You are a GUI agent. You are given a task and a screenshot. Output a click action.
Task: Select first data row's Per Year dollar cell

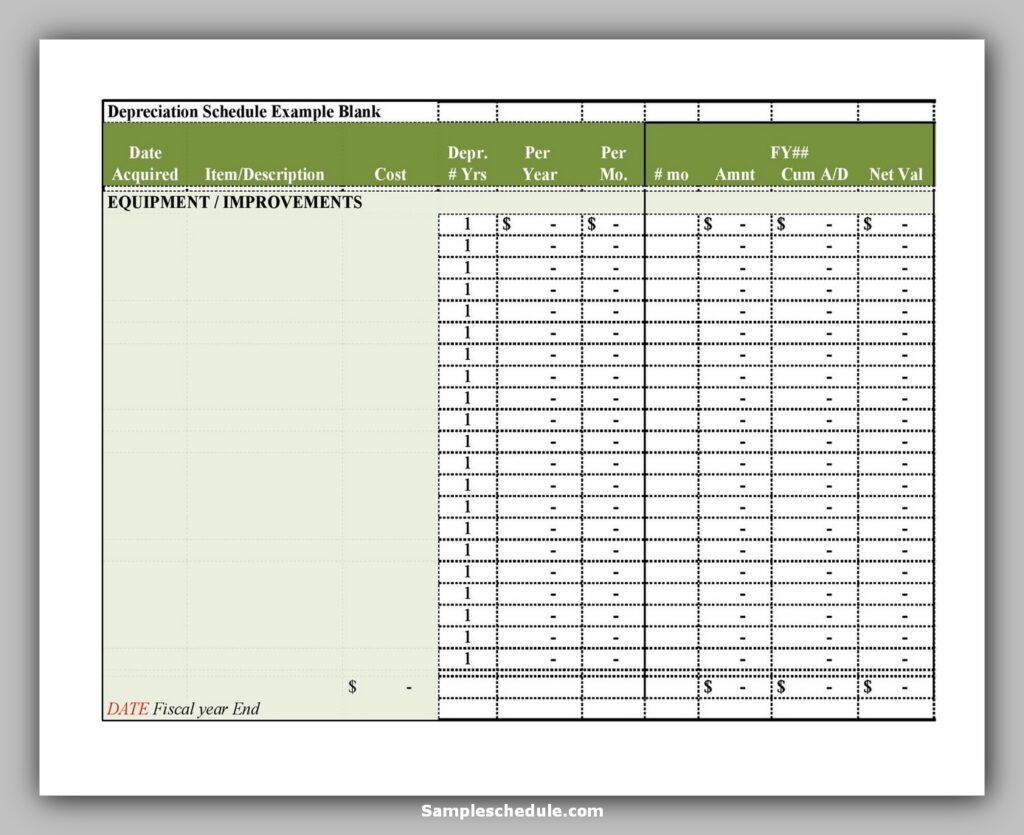click(539, 225)
